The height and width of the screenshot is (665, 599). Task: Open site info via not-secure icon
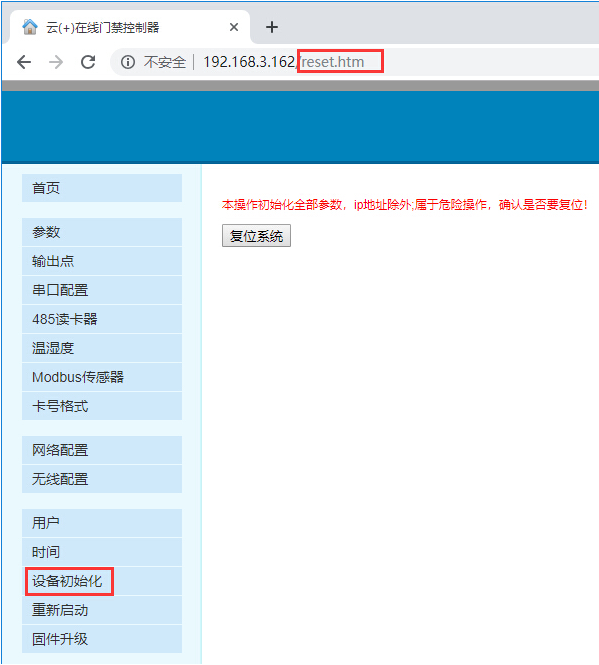pos(128,62)
